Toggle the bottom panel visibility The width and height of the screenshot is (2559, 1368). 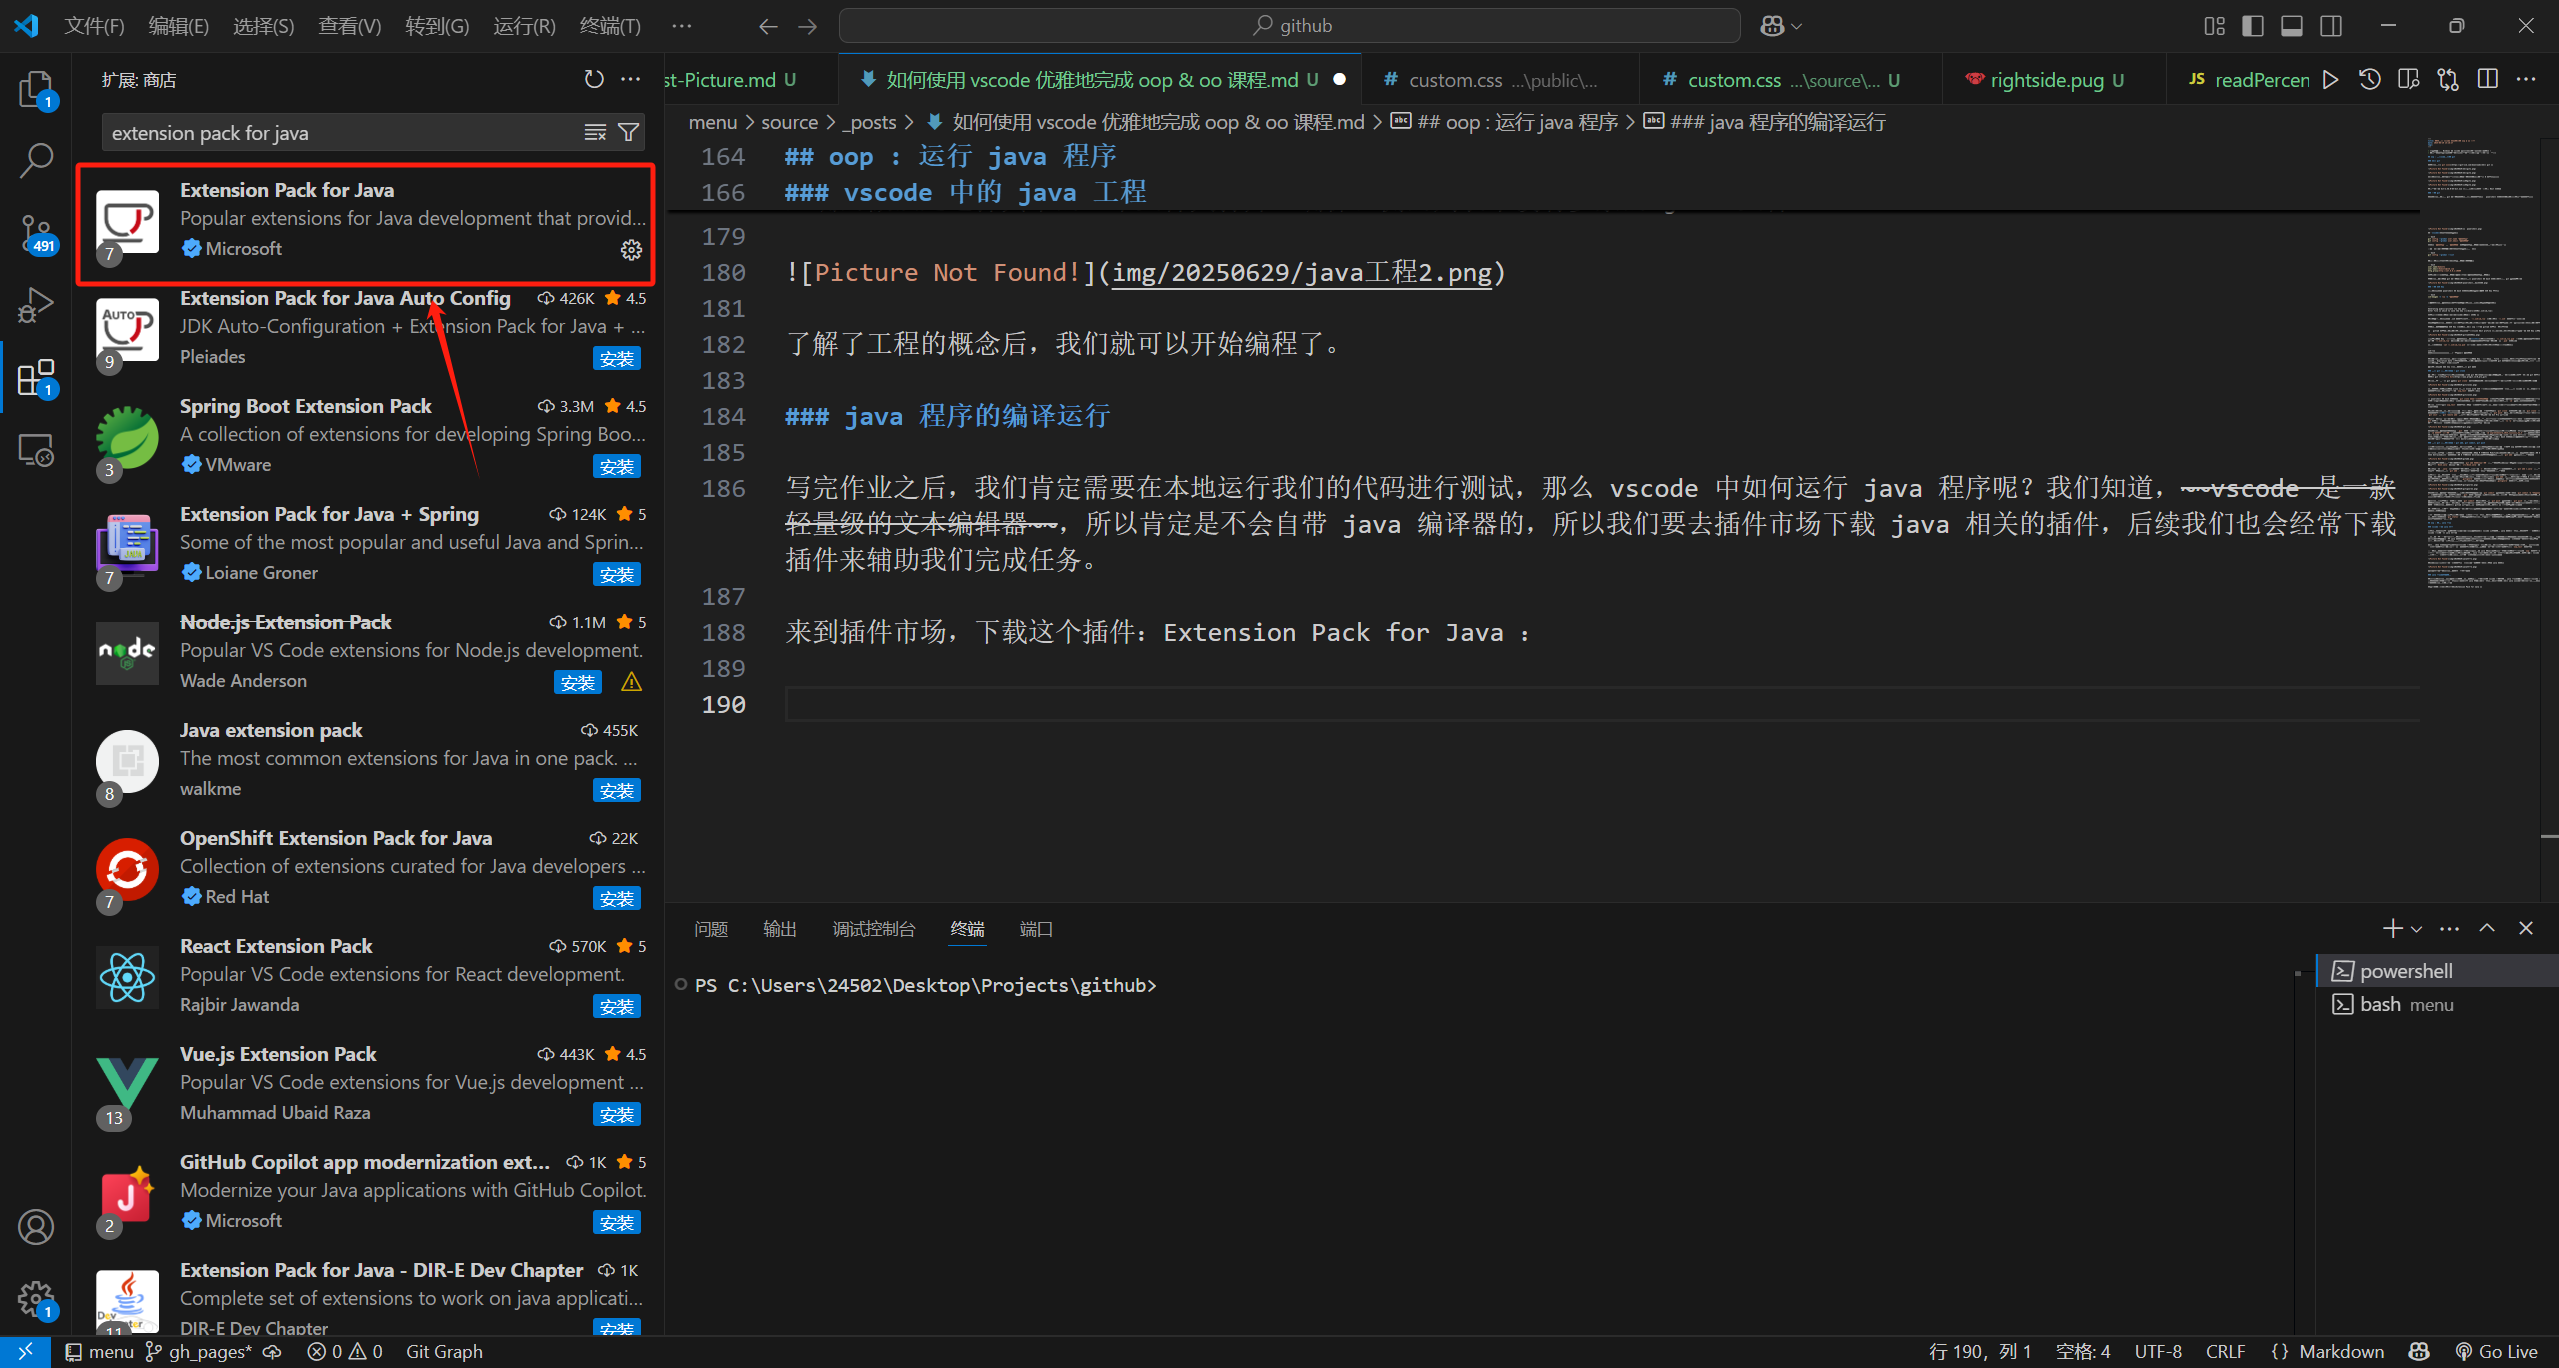tap(2292, 26)
